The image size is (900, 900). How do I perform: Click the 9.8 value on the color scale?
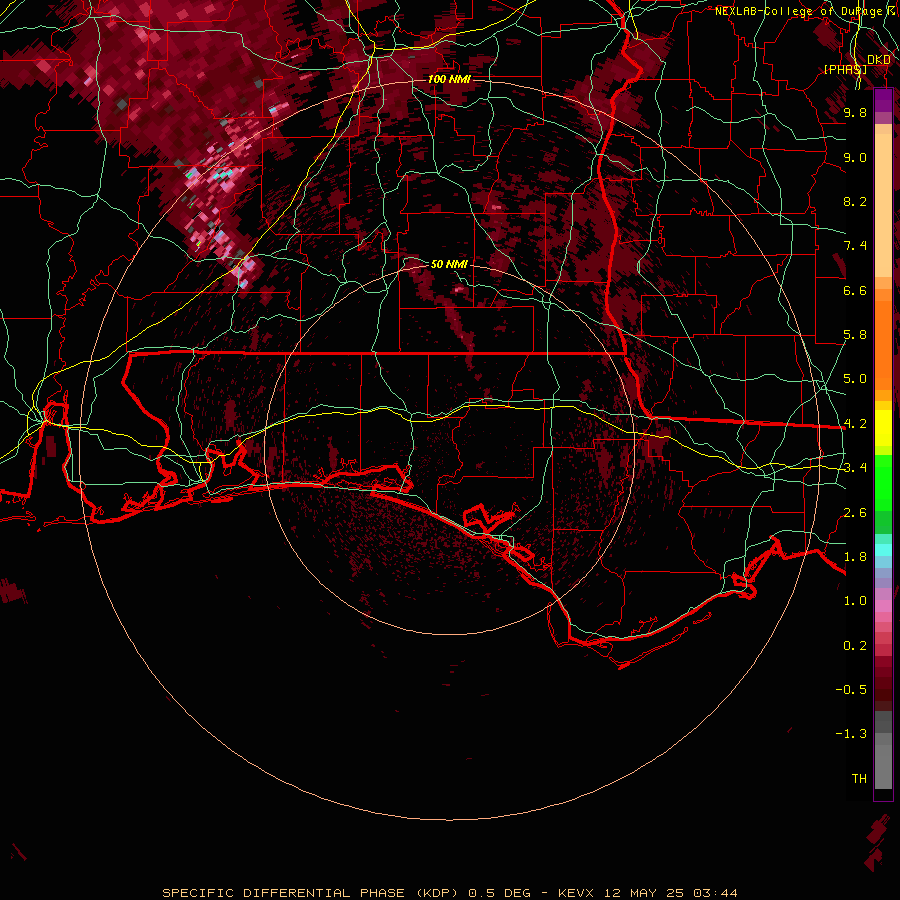855,112
